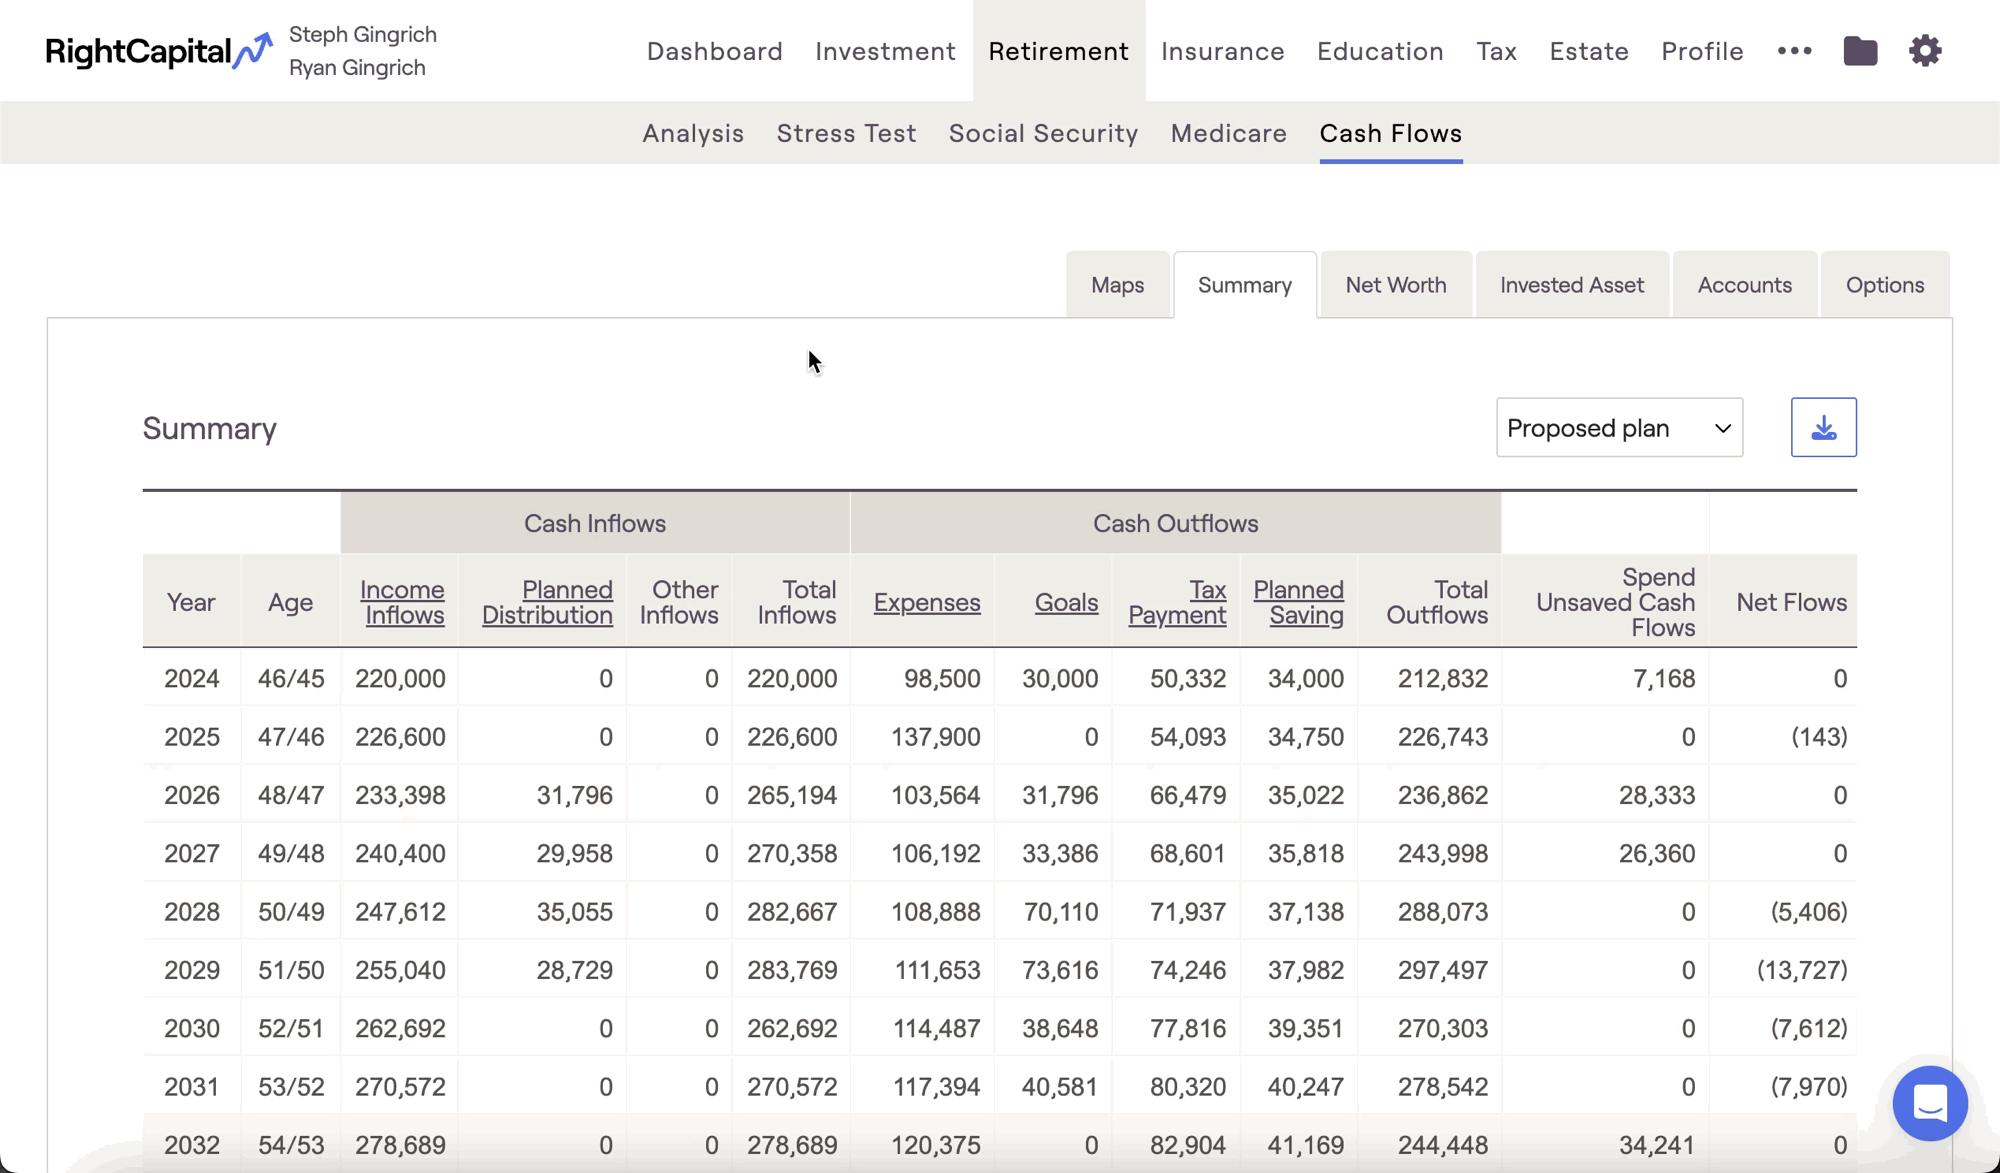Open the settings gear icon
Image resolution: width=2000 pixels, height=1173 pixels.
click(x=1925, y=51)
